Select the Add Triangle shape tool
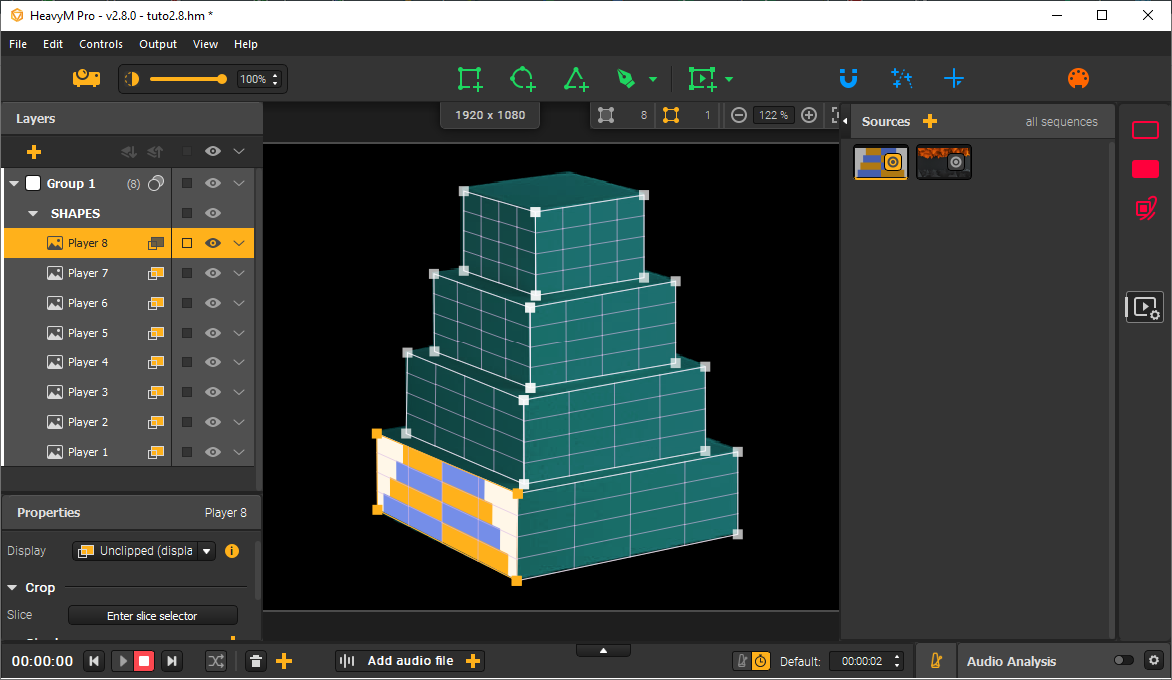Viewport: 1172px width, 680px height. tap(576, 79)
